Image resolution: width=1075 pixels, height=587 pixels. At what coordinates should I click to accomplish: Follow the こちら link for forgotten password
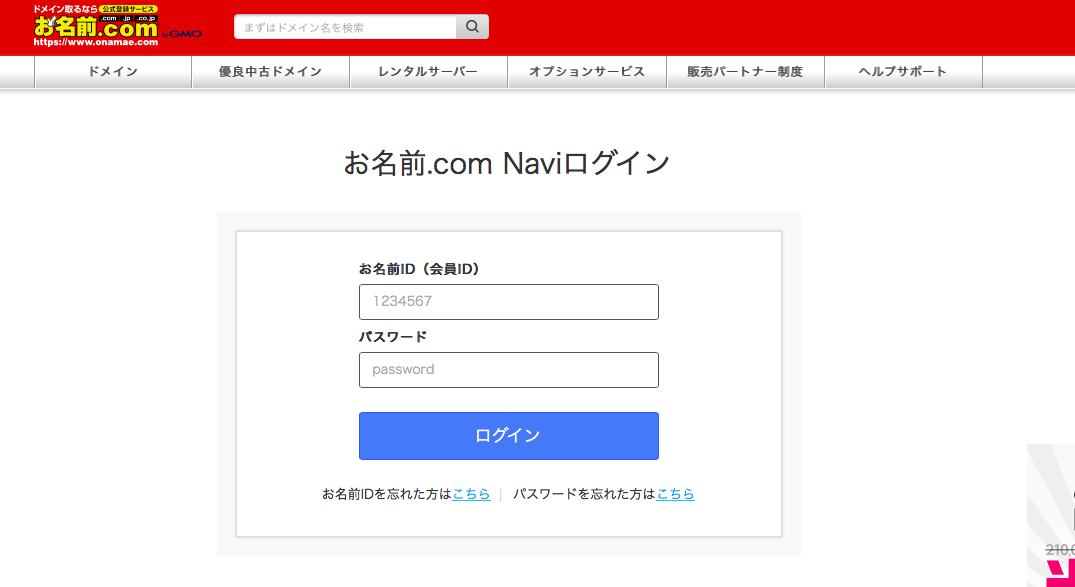click(675, 494)
